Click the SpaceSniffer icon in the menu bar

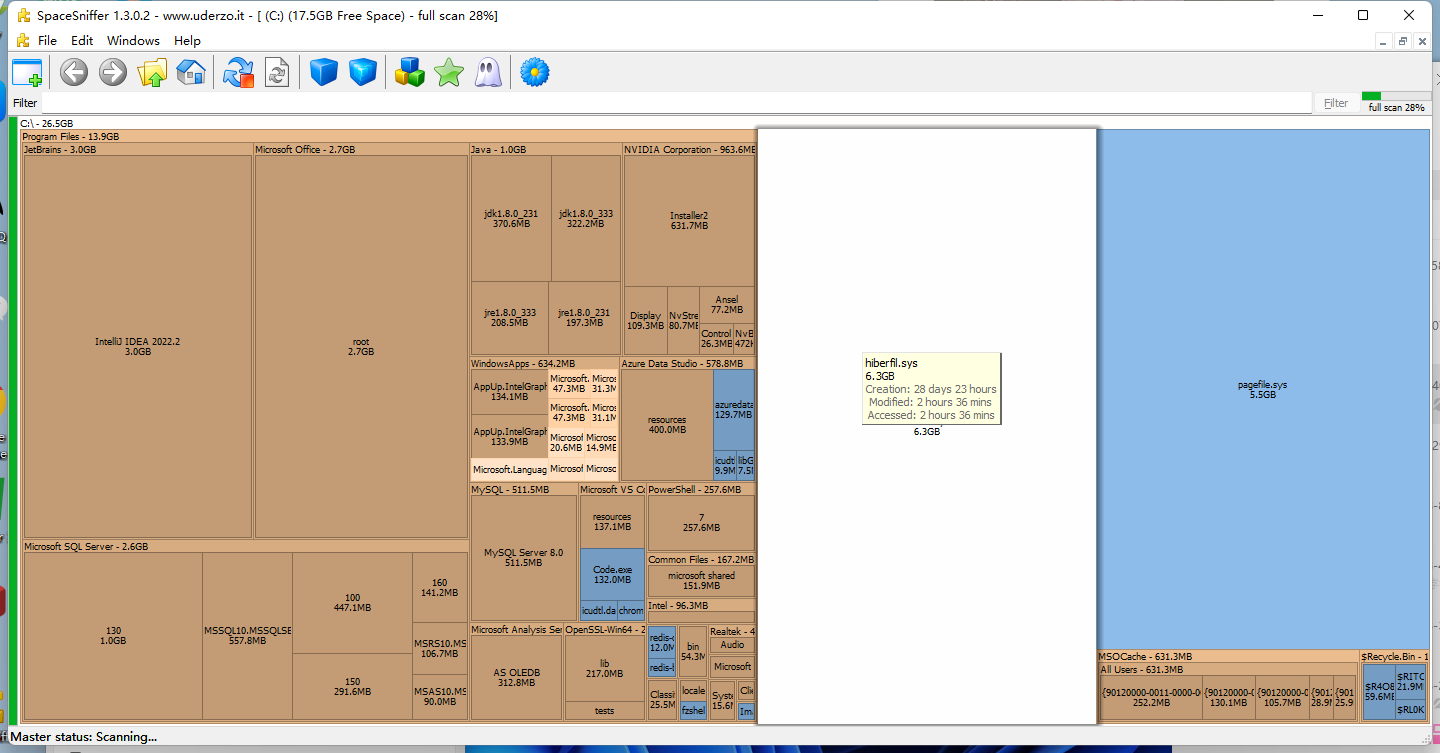point(23,40)
